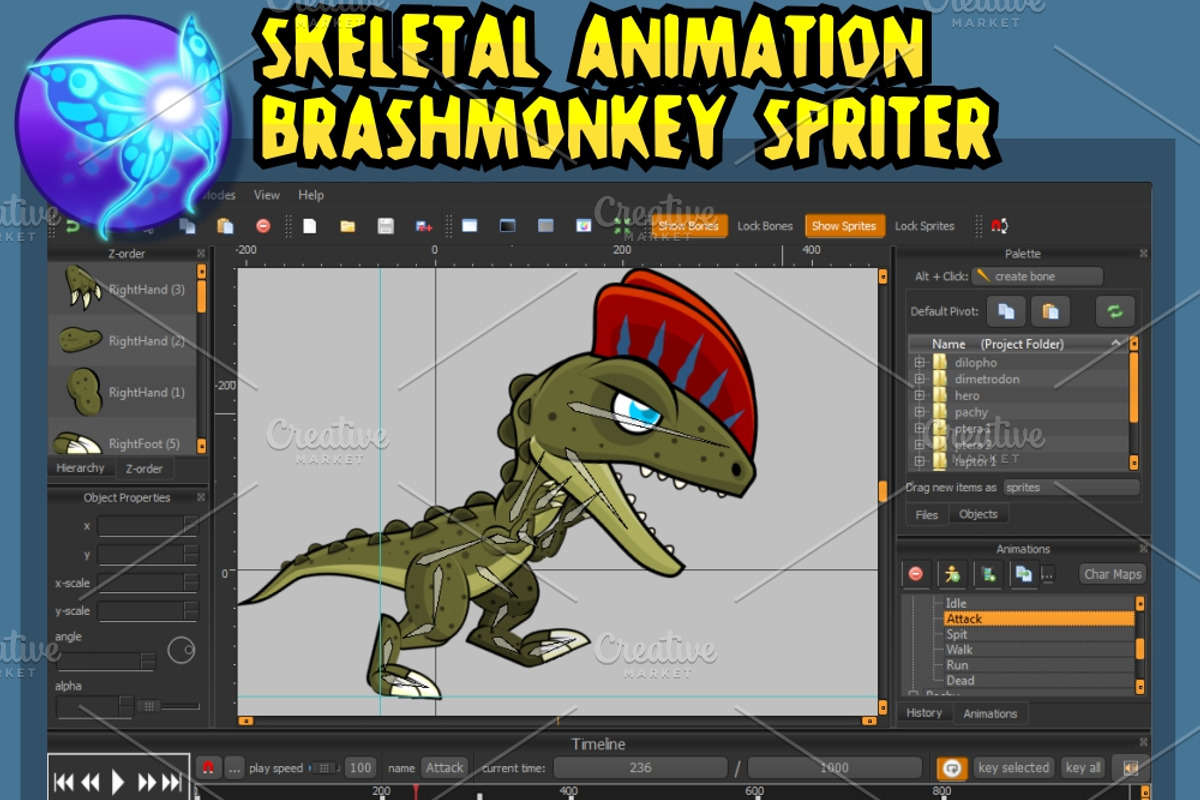Click the copy icon in top toolbar
Viewport: 1200px width, 800px height.
coord(187,226)
